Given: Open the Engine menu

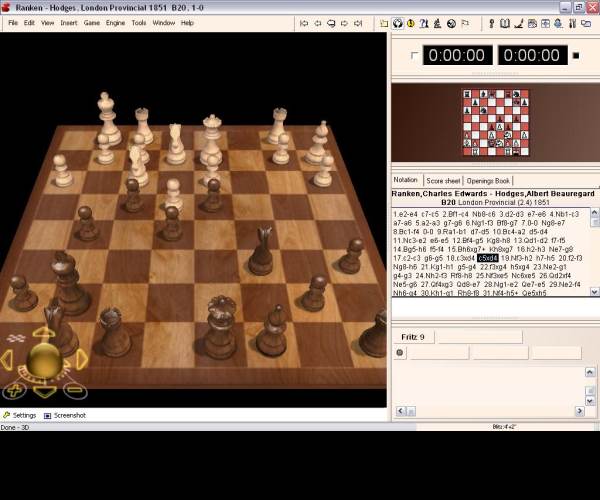Looking at the screenshot, I should (116, 23).
